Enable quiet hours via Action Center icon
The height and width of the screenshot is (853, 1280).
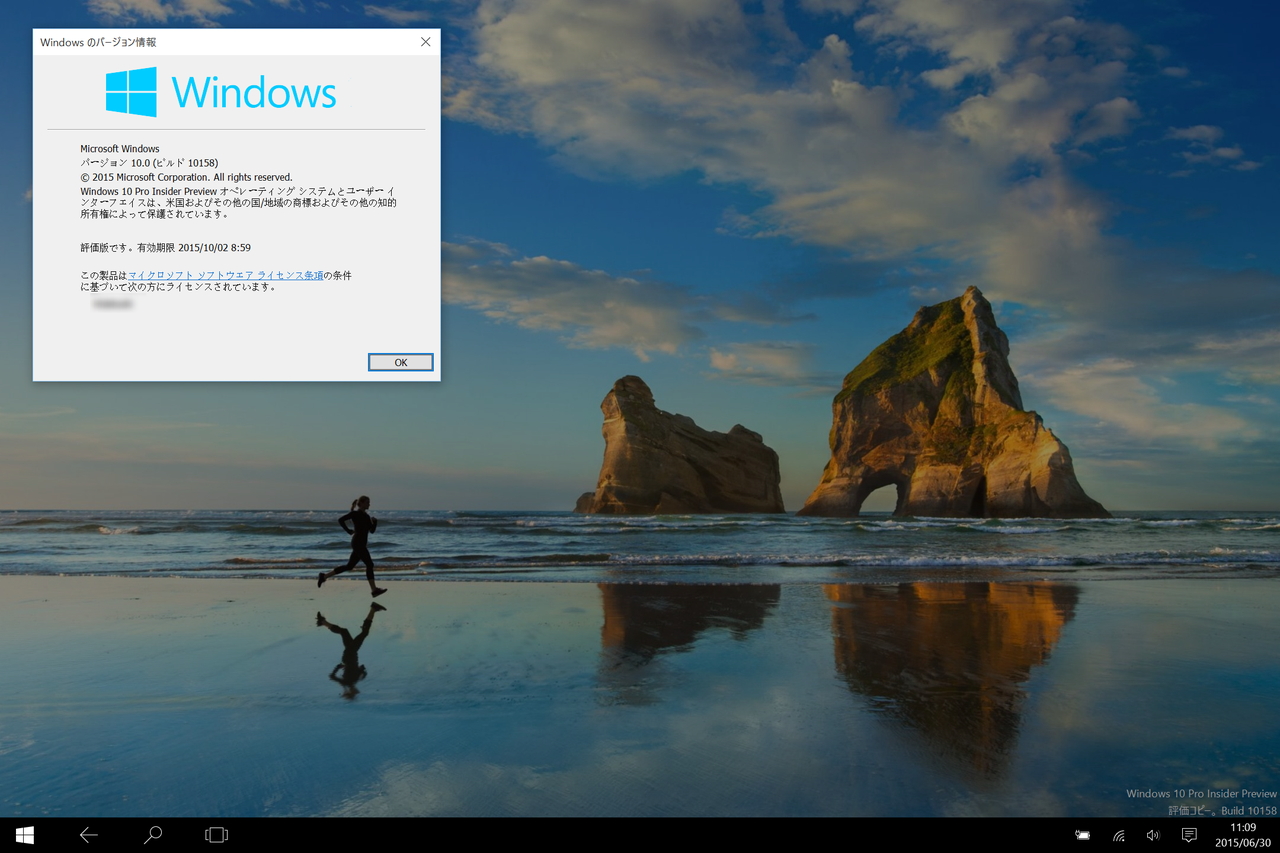(x=1188, y=835)
